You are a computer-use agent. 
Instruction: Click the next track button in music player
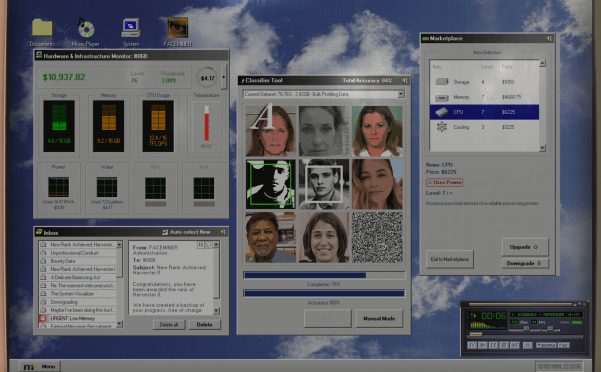[x=515, y=345]
